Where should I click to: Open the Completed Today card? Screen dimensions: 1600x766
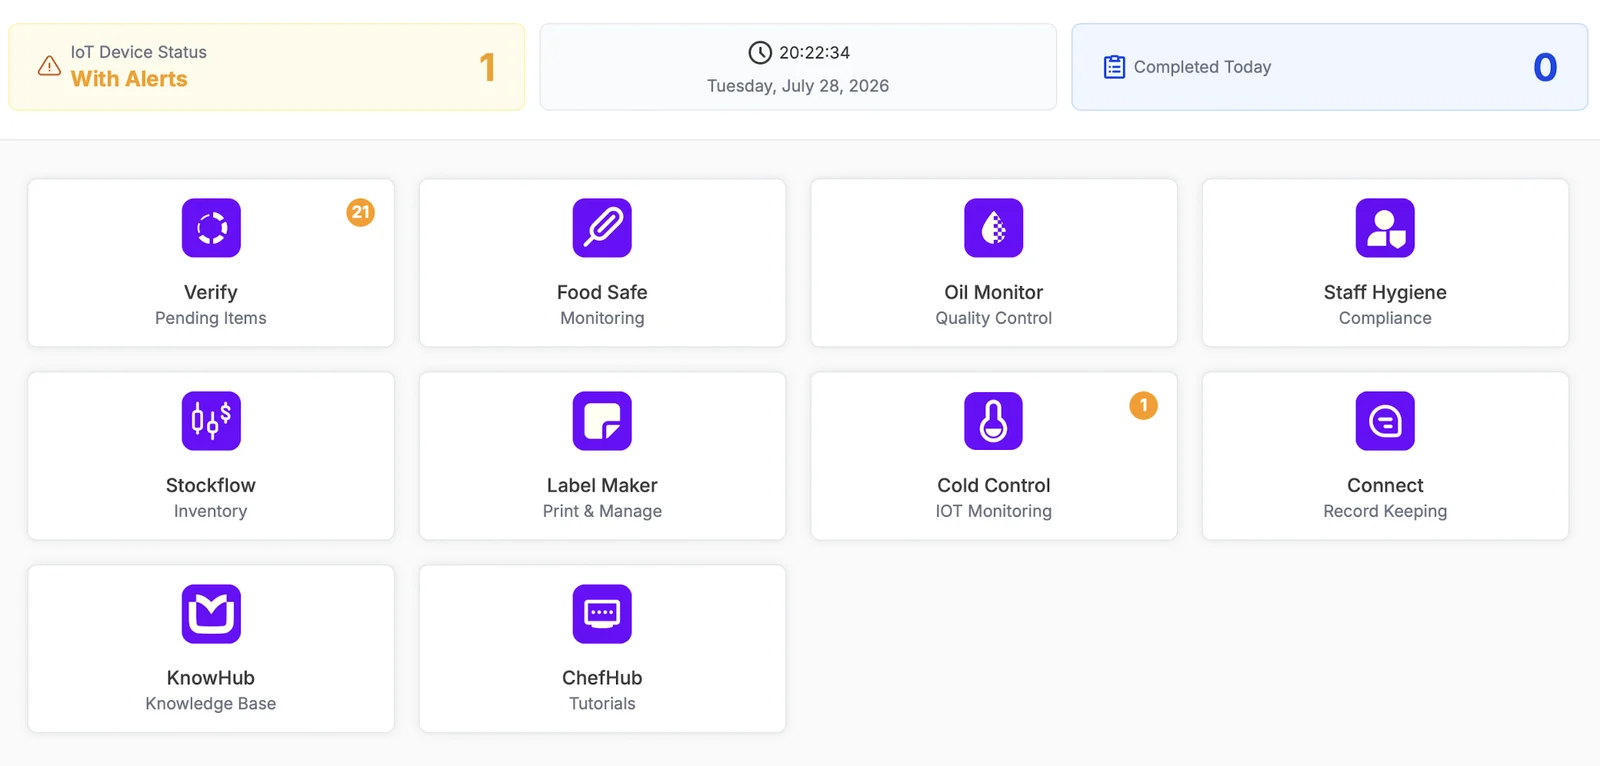pyautogui.click(x=1330, y=67)
